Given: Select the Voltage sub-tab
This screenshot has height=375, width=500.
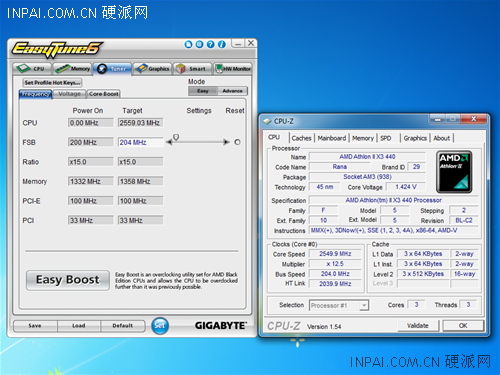Looking at the screenshot, I should click(69, 94).
